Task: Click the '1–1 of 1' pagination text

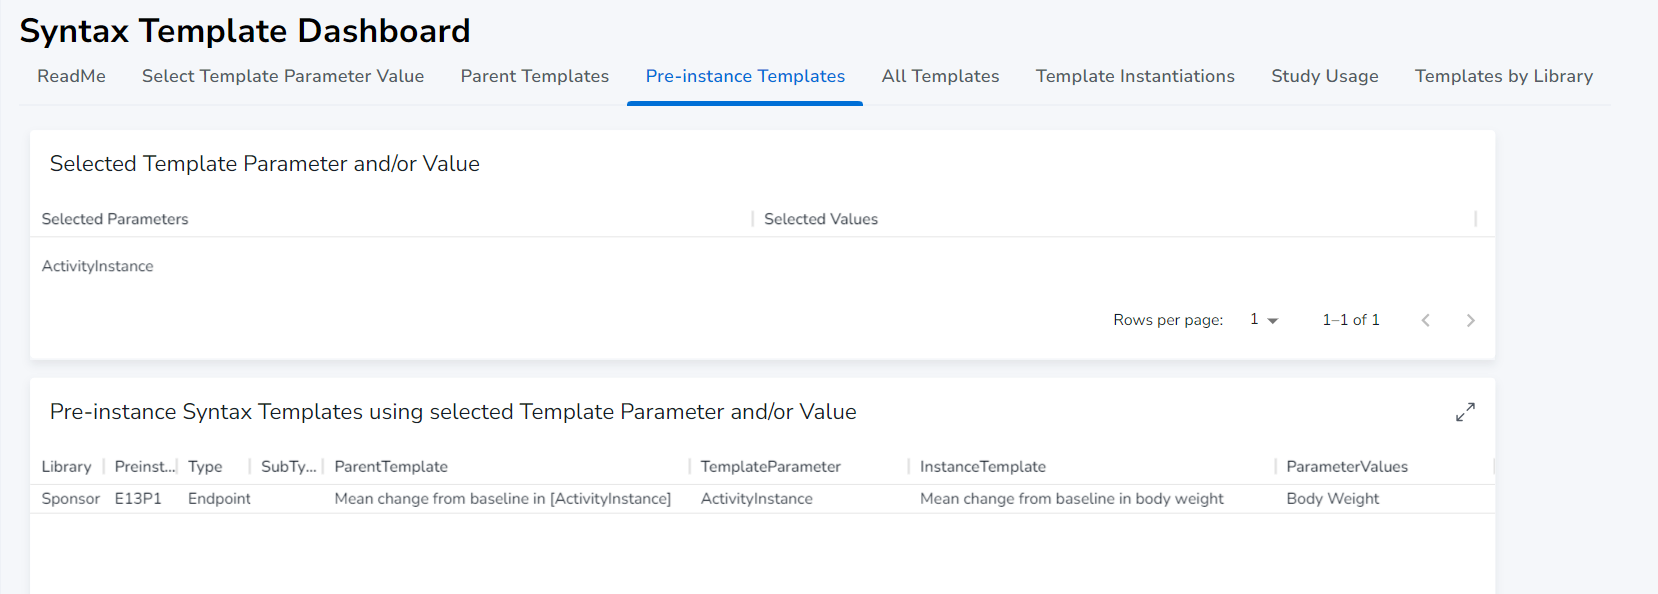Action: (1351, 320)
